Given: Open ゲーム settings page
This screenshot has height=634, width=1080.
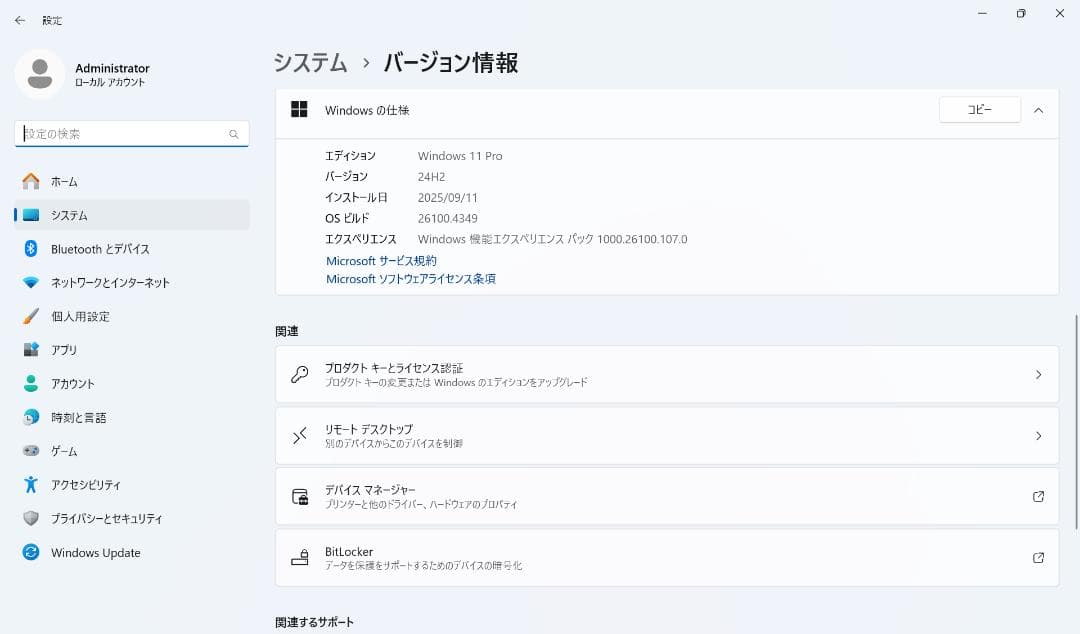Looking at the screenshot, I should 132,451.
